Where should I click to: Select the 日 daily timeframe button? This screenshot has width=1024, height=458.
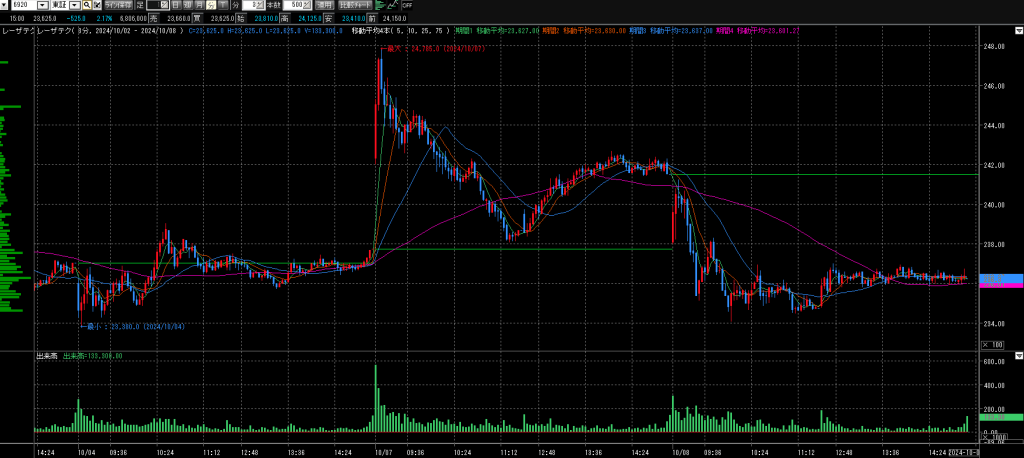(175, 5)
